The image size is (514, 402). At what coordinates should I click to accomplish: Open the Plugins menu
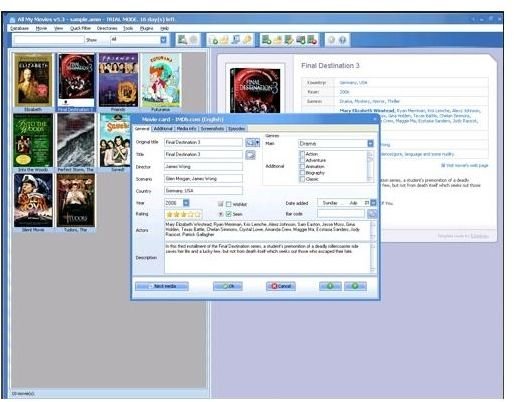[146, 28]
